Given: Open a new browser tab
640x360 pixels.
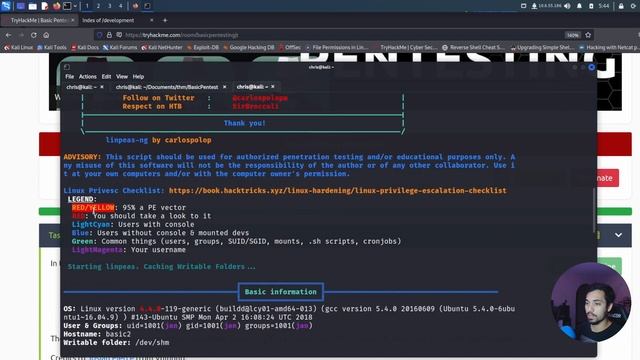Looking at the screenshot, I should 165,20.
